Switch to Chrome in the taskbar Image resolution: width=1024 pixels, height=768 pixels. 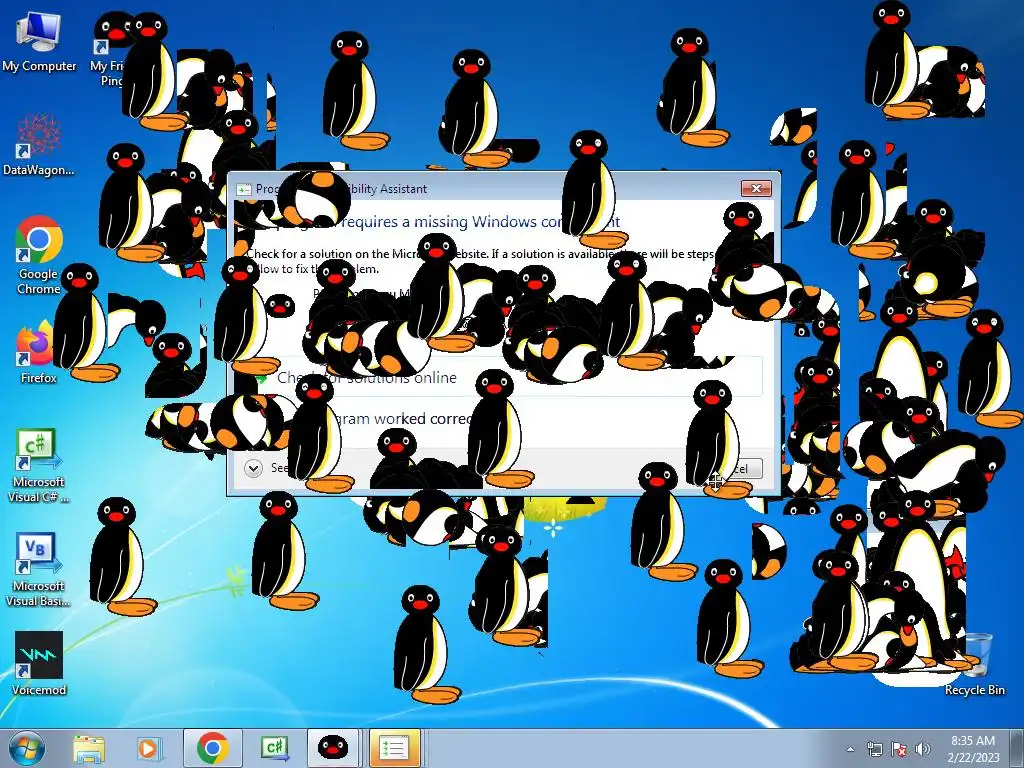212,748
